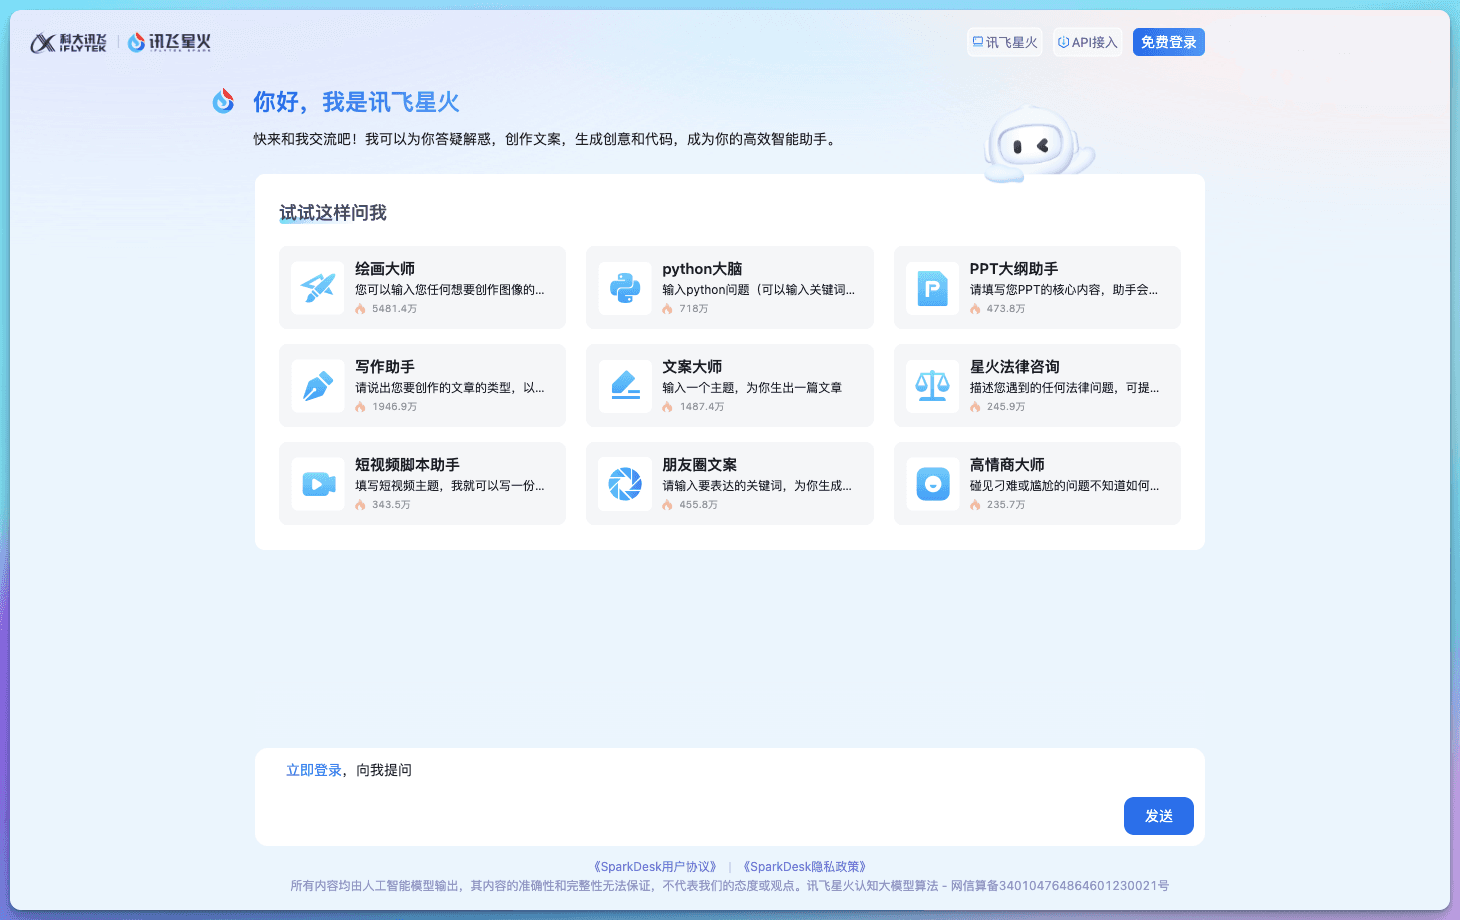The image size is (1460, 920).
Task: Click the 短视频脚本助手 description text
Action: coord(450,486)
